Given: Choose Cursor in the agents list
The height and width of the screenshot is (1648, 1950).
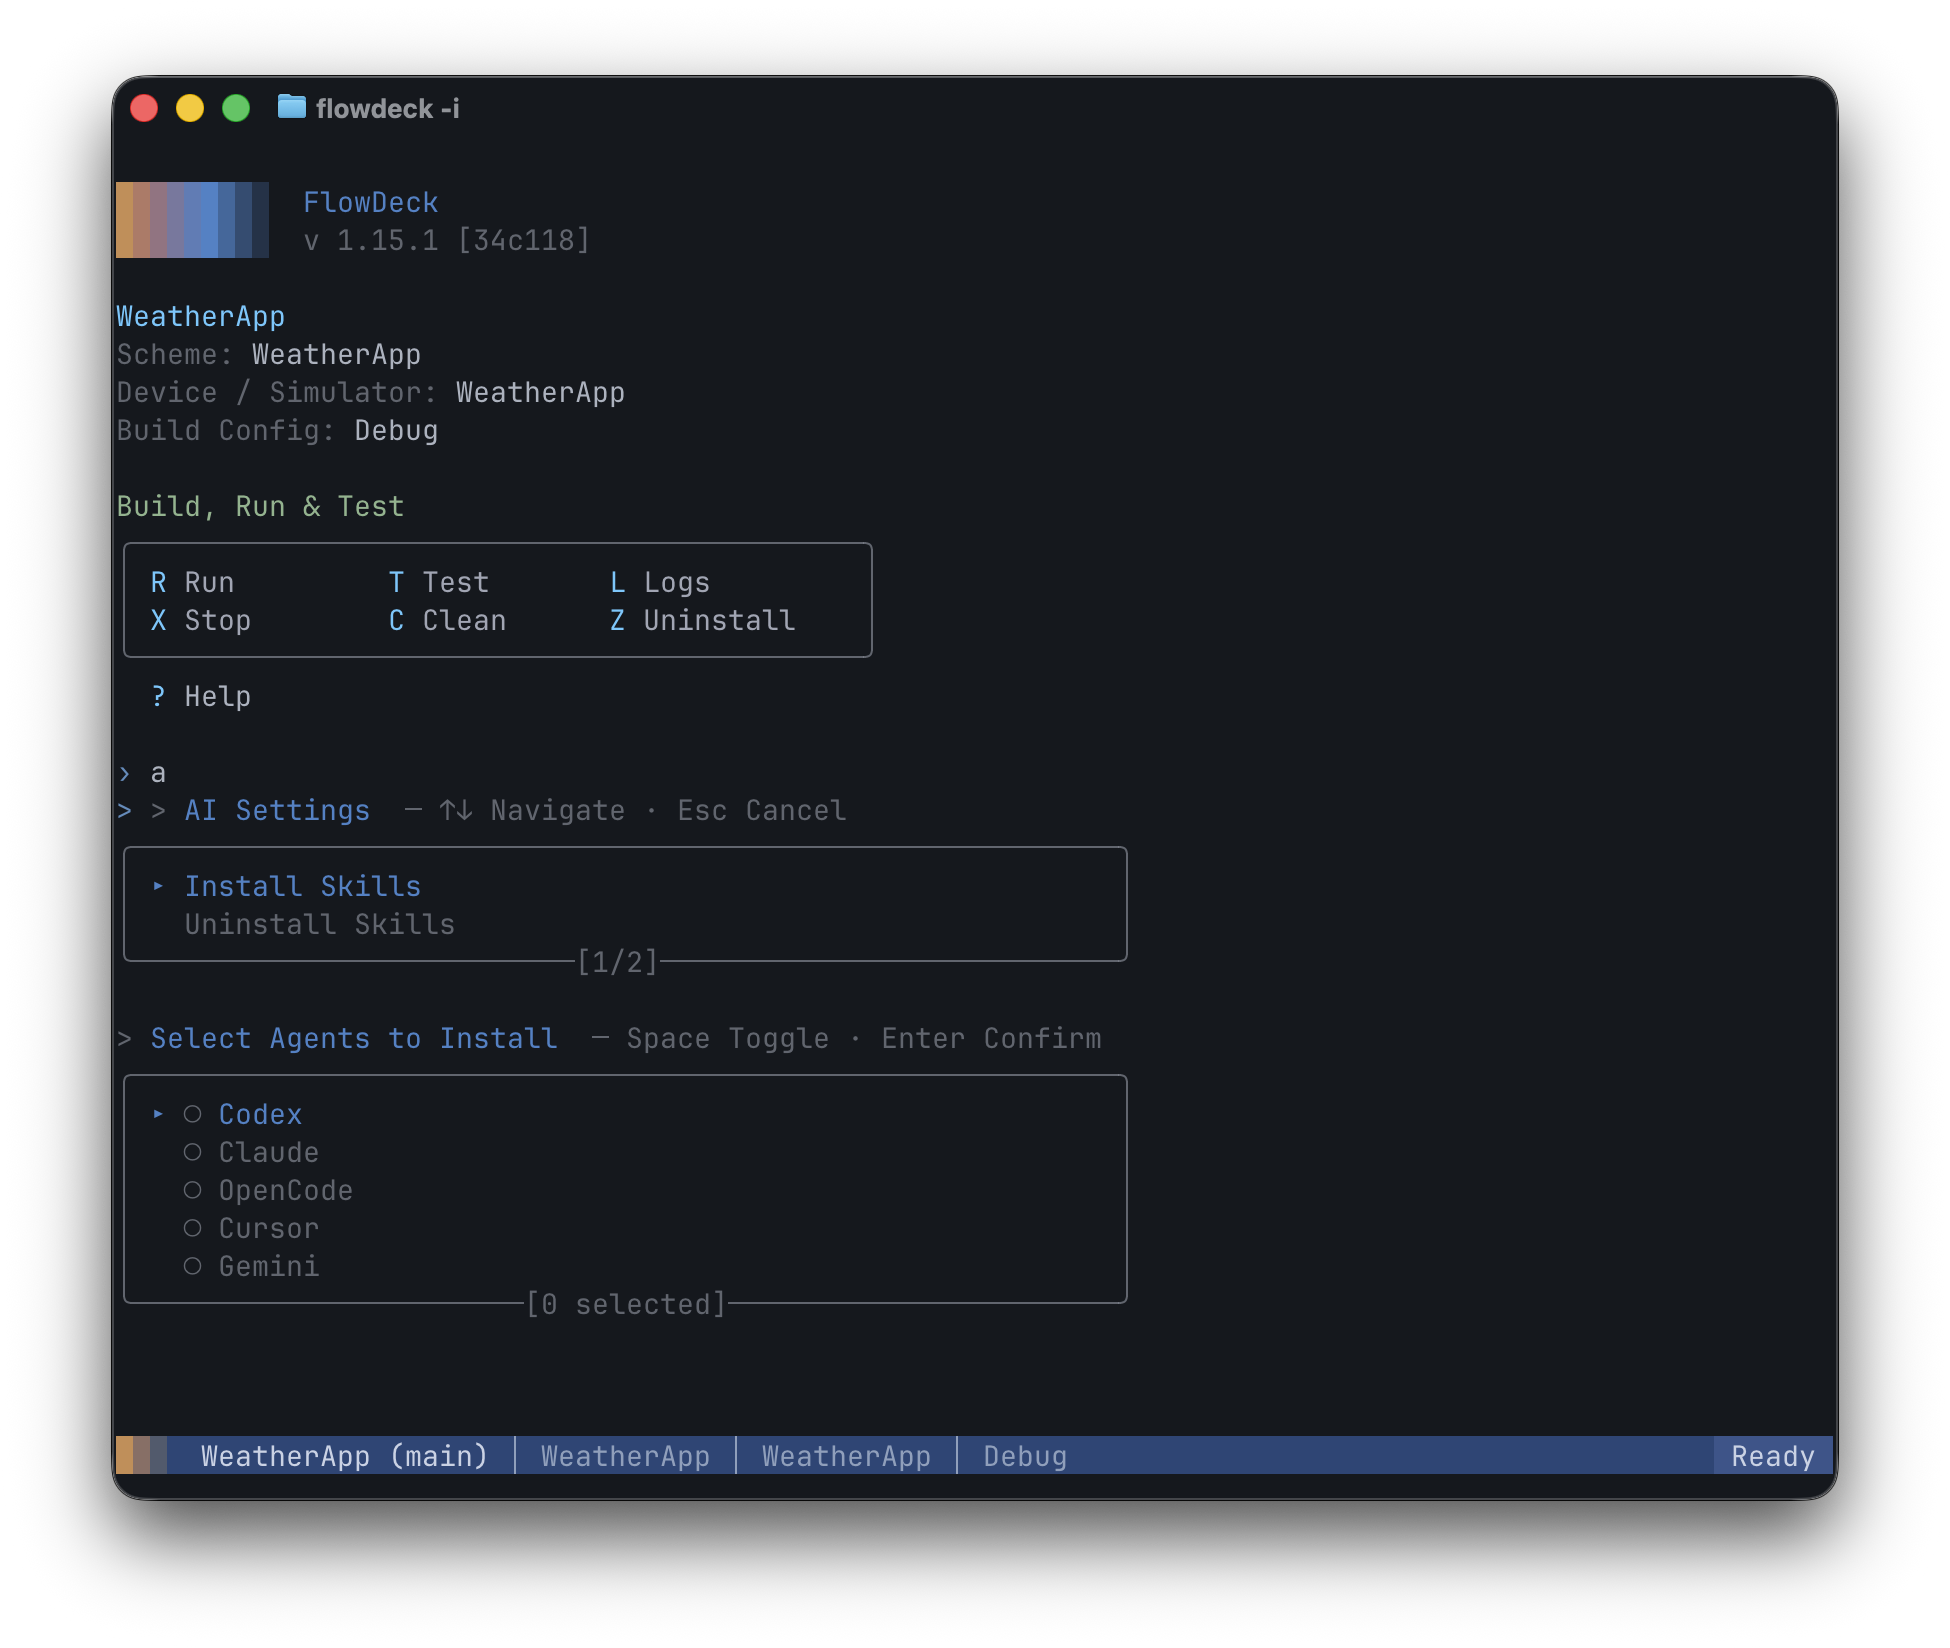Looking at the screenshot, I should coord(269,1229).
